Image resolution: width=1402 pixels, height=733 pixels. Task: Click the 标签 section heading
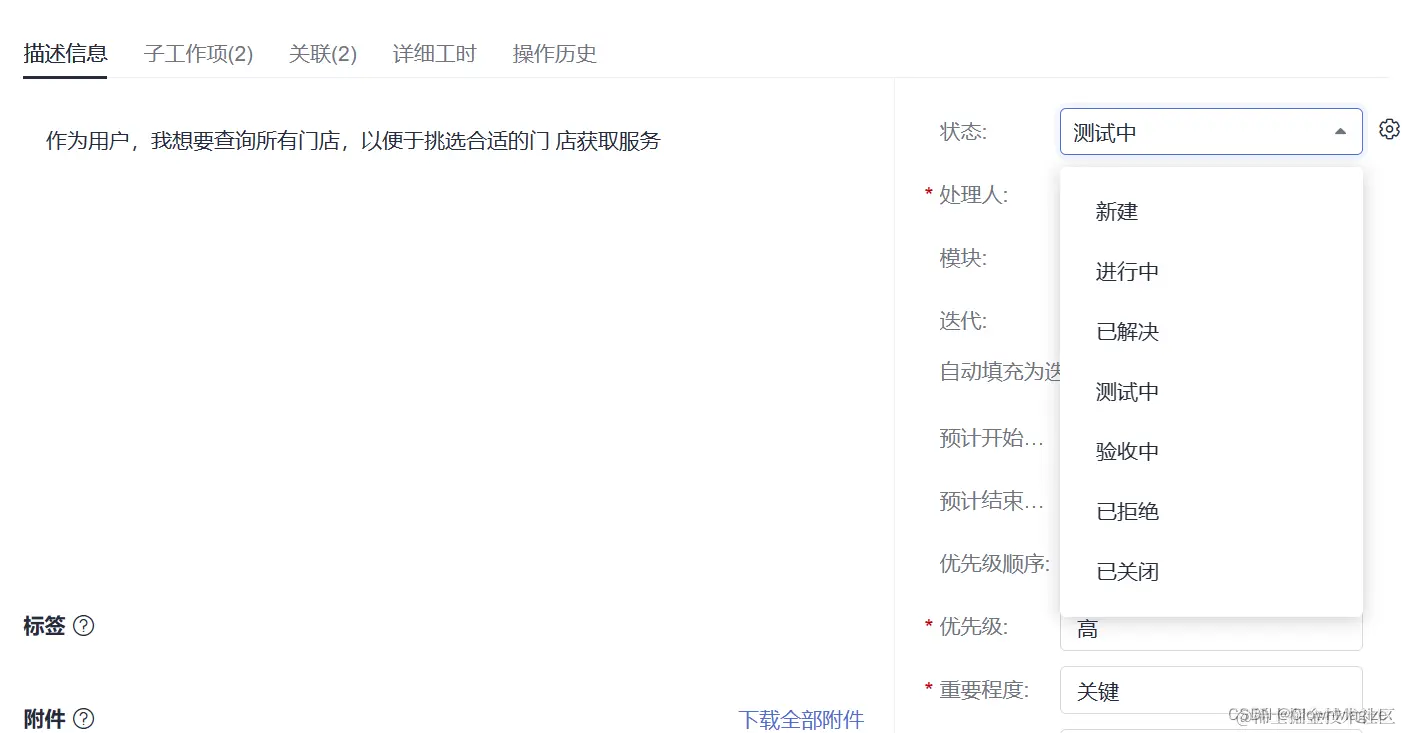pos(44,626)
